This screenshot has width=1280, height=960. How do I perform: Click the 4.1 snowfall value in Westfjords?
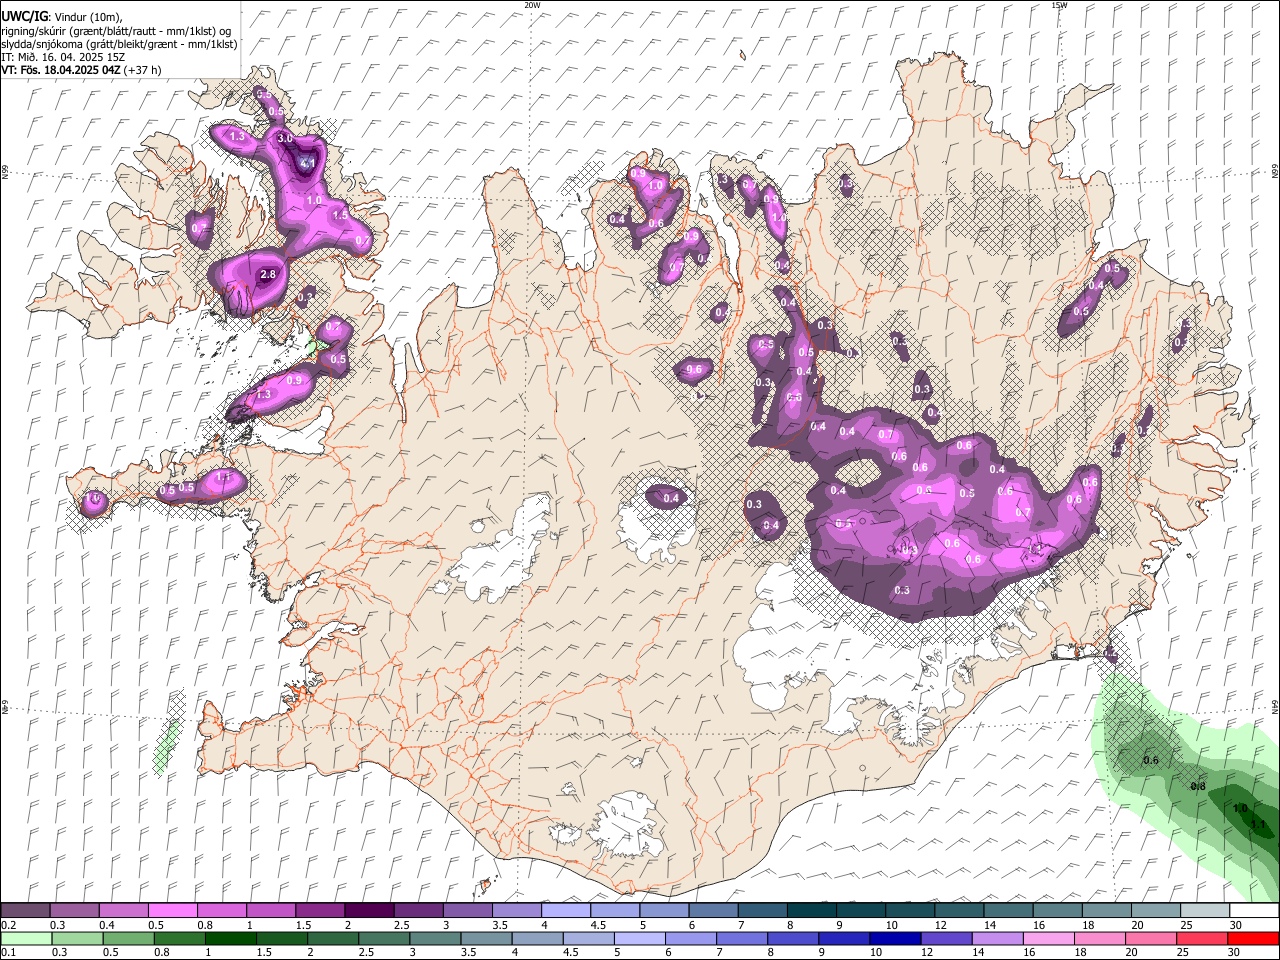[307, 162]
